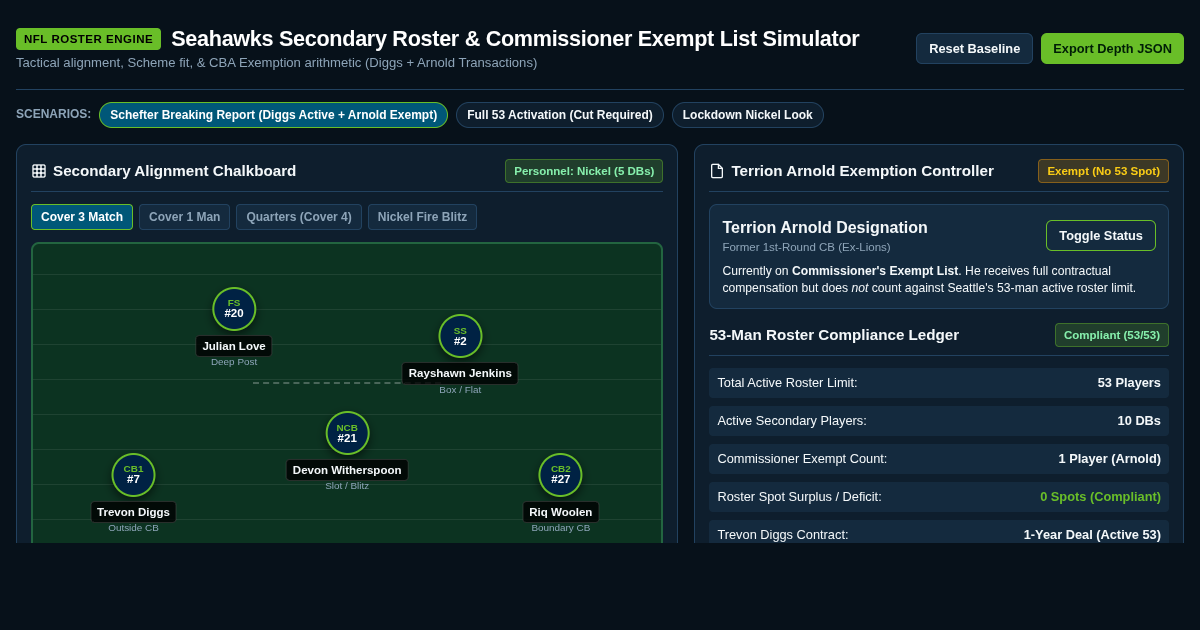
Task: Click Toggle Status for Arnold designation
Action: tap(1100, 235)
